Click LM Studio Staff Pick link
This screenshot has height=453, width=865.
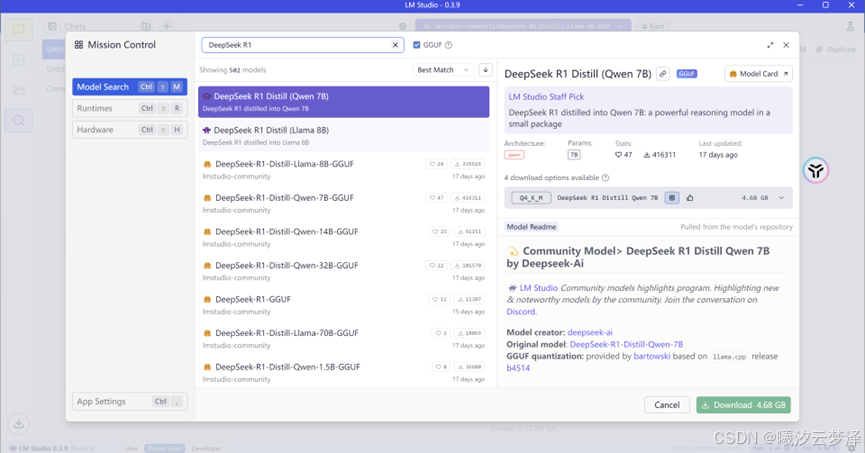(x=546, y=97)
